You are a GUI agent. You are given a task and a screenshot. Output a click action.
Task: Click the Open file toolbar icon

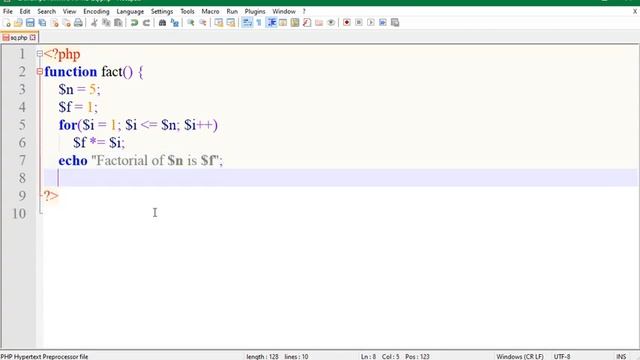(18, 23)
